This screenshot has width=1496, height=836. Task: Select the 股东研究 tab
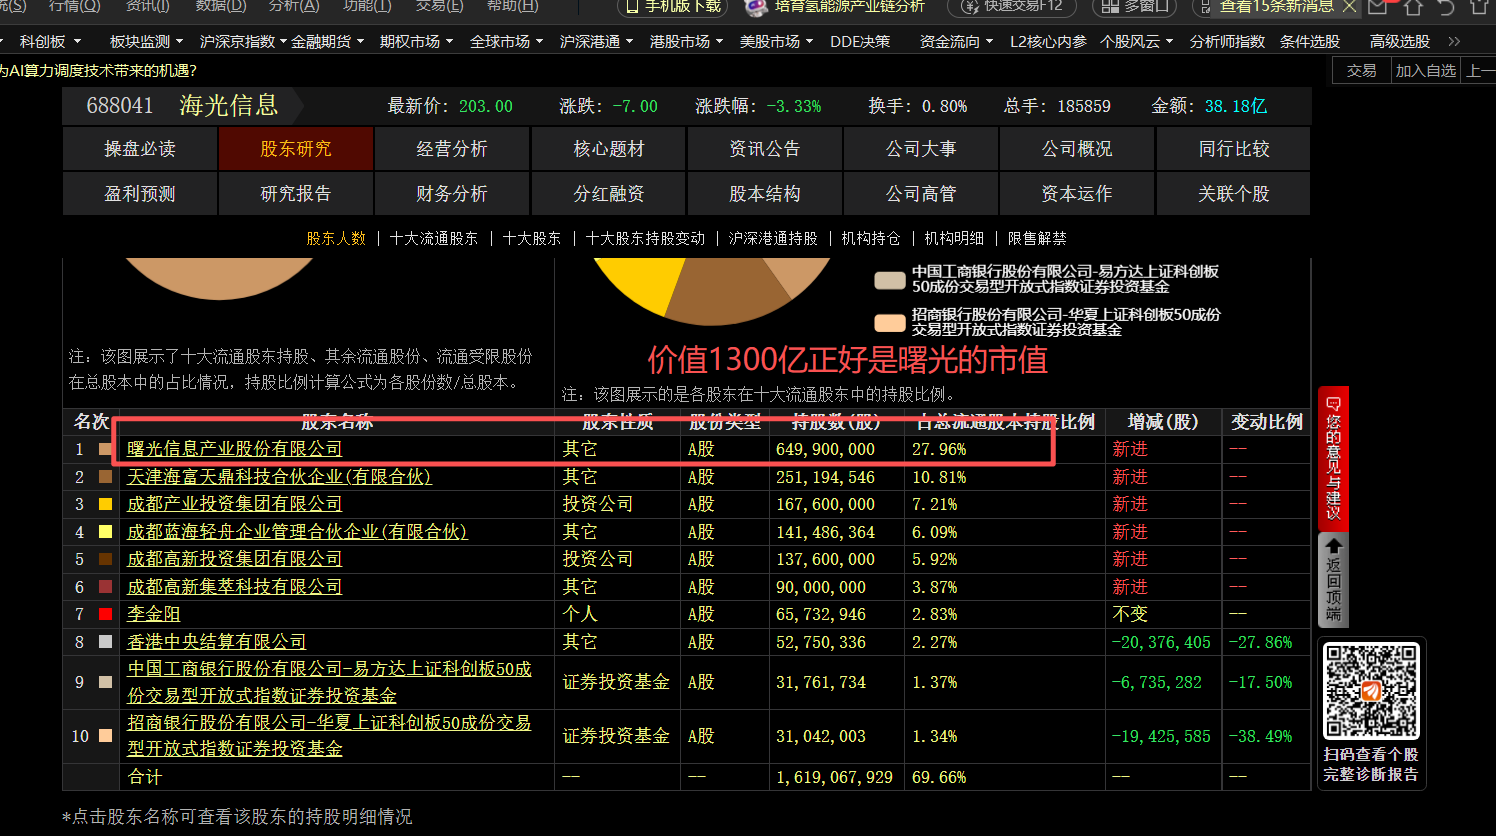point(296,149)
